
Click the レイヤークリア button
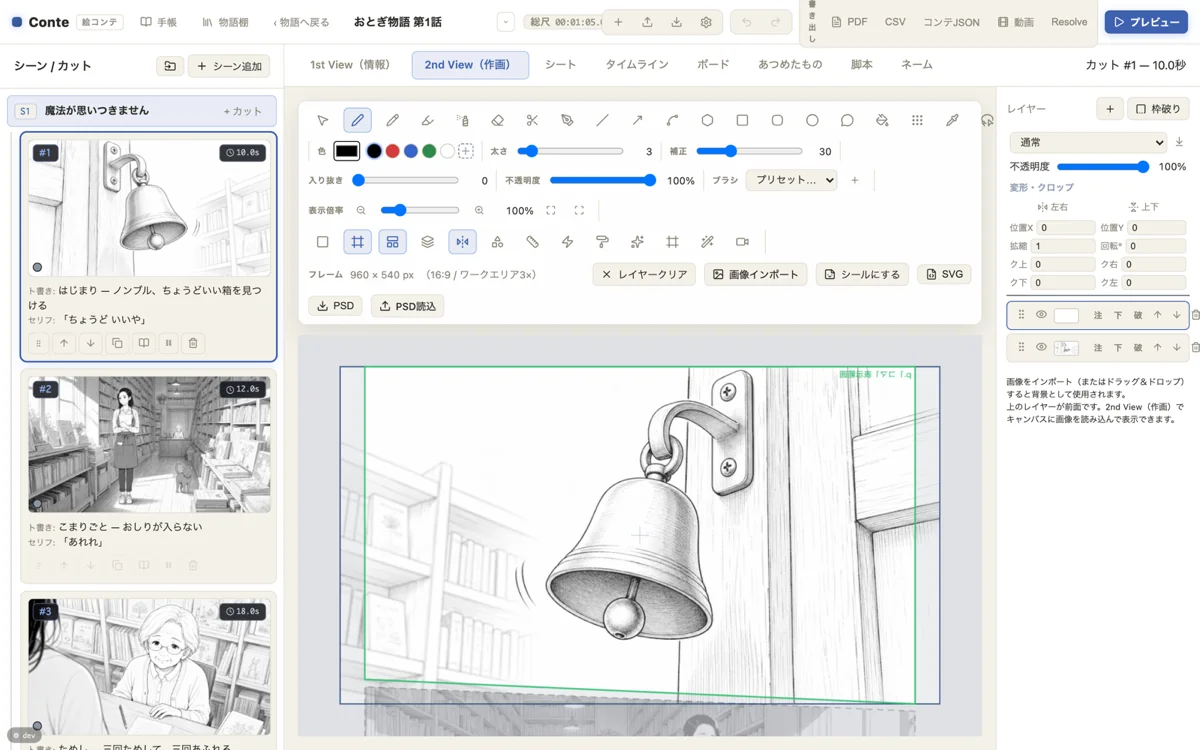point(644,274)
